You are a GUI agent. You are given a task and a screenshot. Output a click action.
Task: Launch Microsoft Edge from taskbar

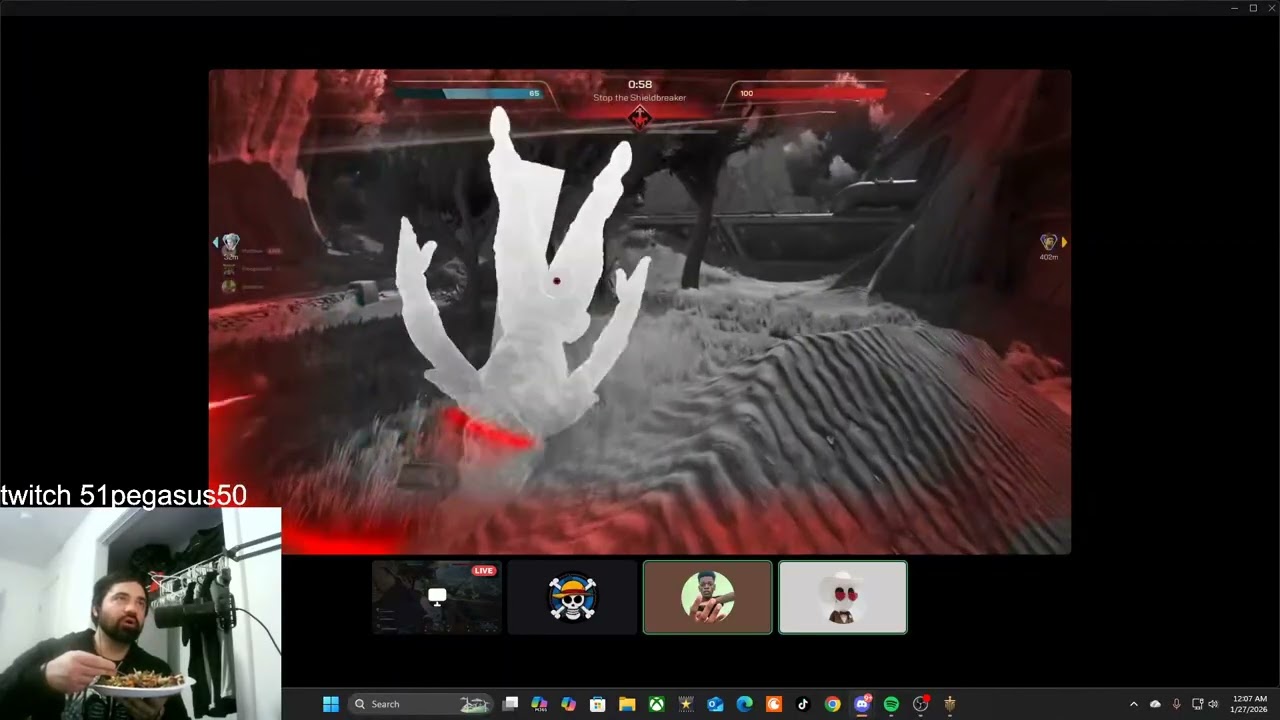pos(744,704)
